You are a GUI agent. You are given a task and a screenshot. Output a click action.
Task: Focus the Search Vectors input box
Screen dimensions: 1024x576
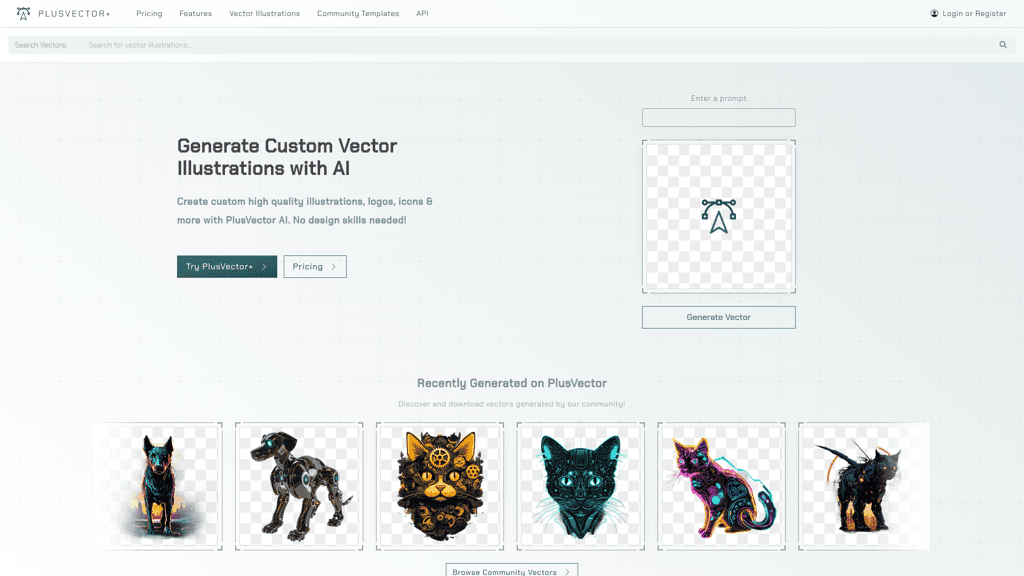click(x=536, y=45)
